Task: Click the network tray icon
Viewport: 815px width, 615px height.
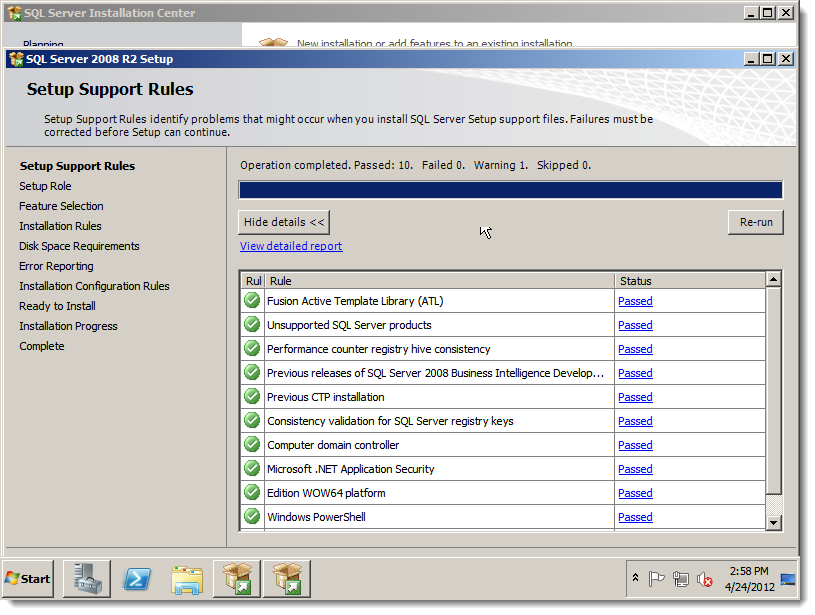Action: [680, 579]
